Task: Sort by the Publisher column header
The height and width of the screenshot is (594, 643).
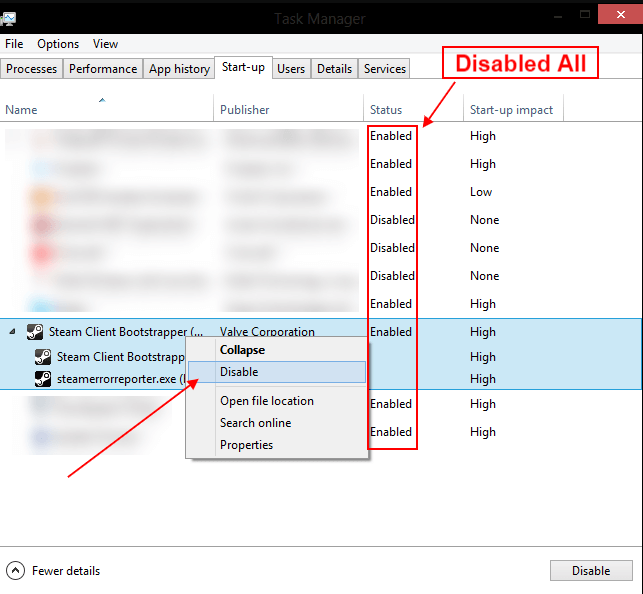Action: (288, 109)
